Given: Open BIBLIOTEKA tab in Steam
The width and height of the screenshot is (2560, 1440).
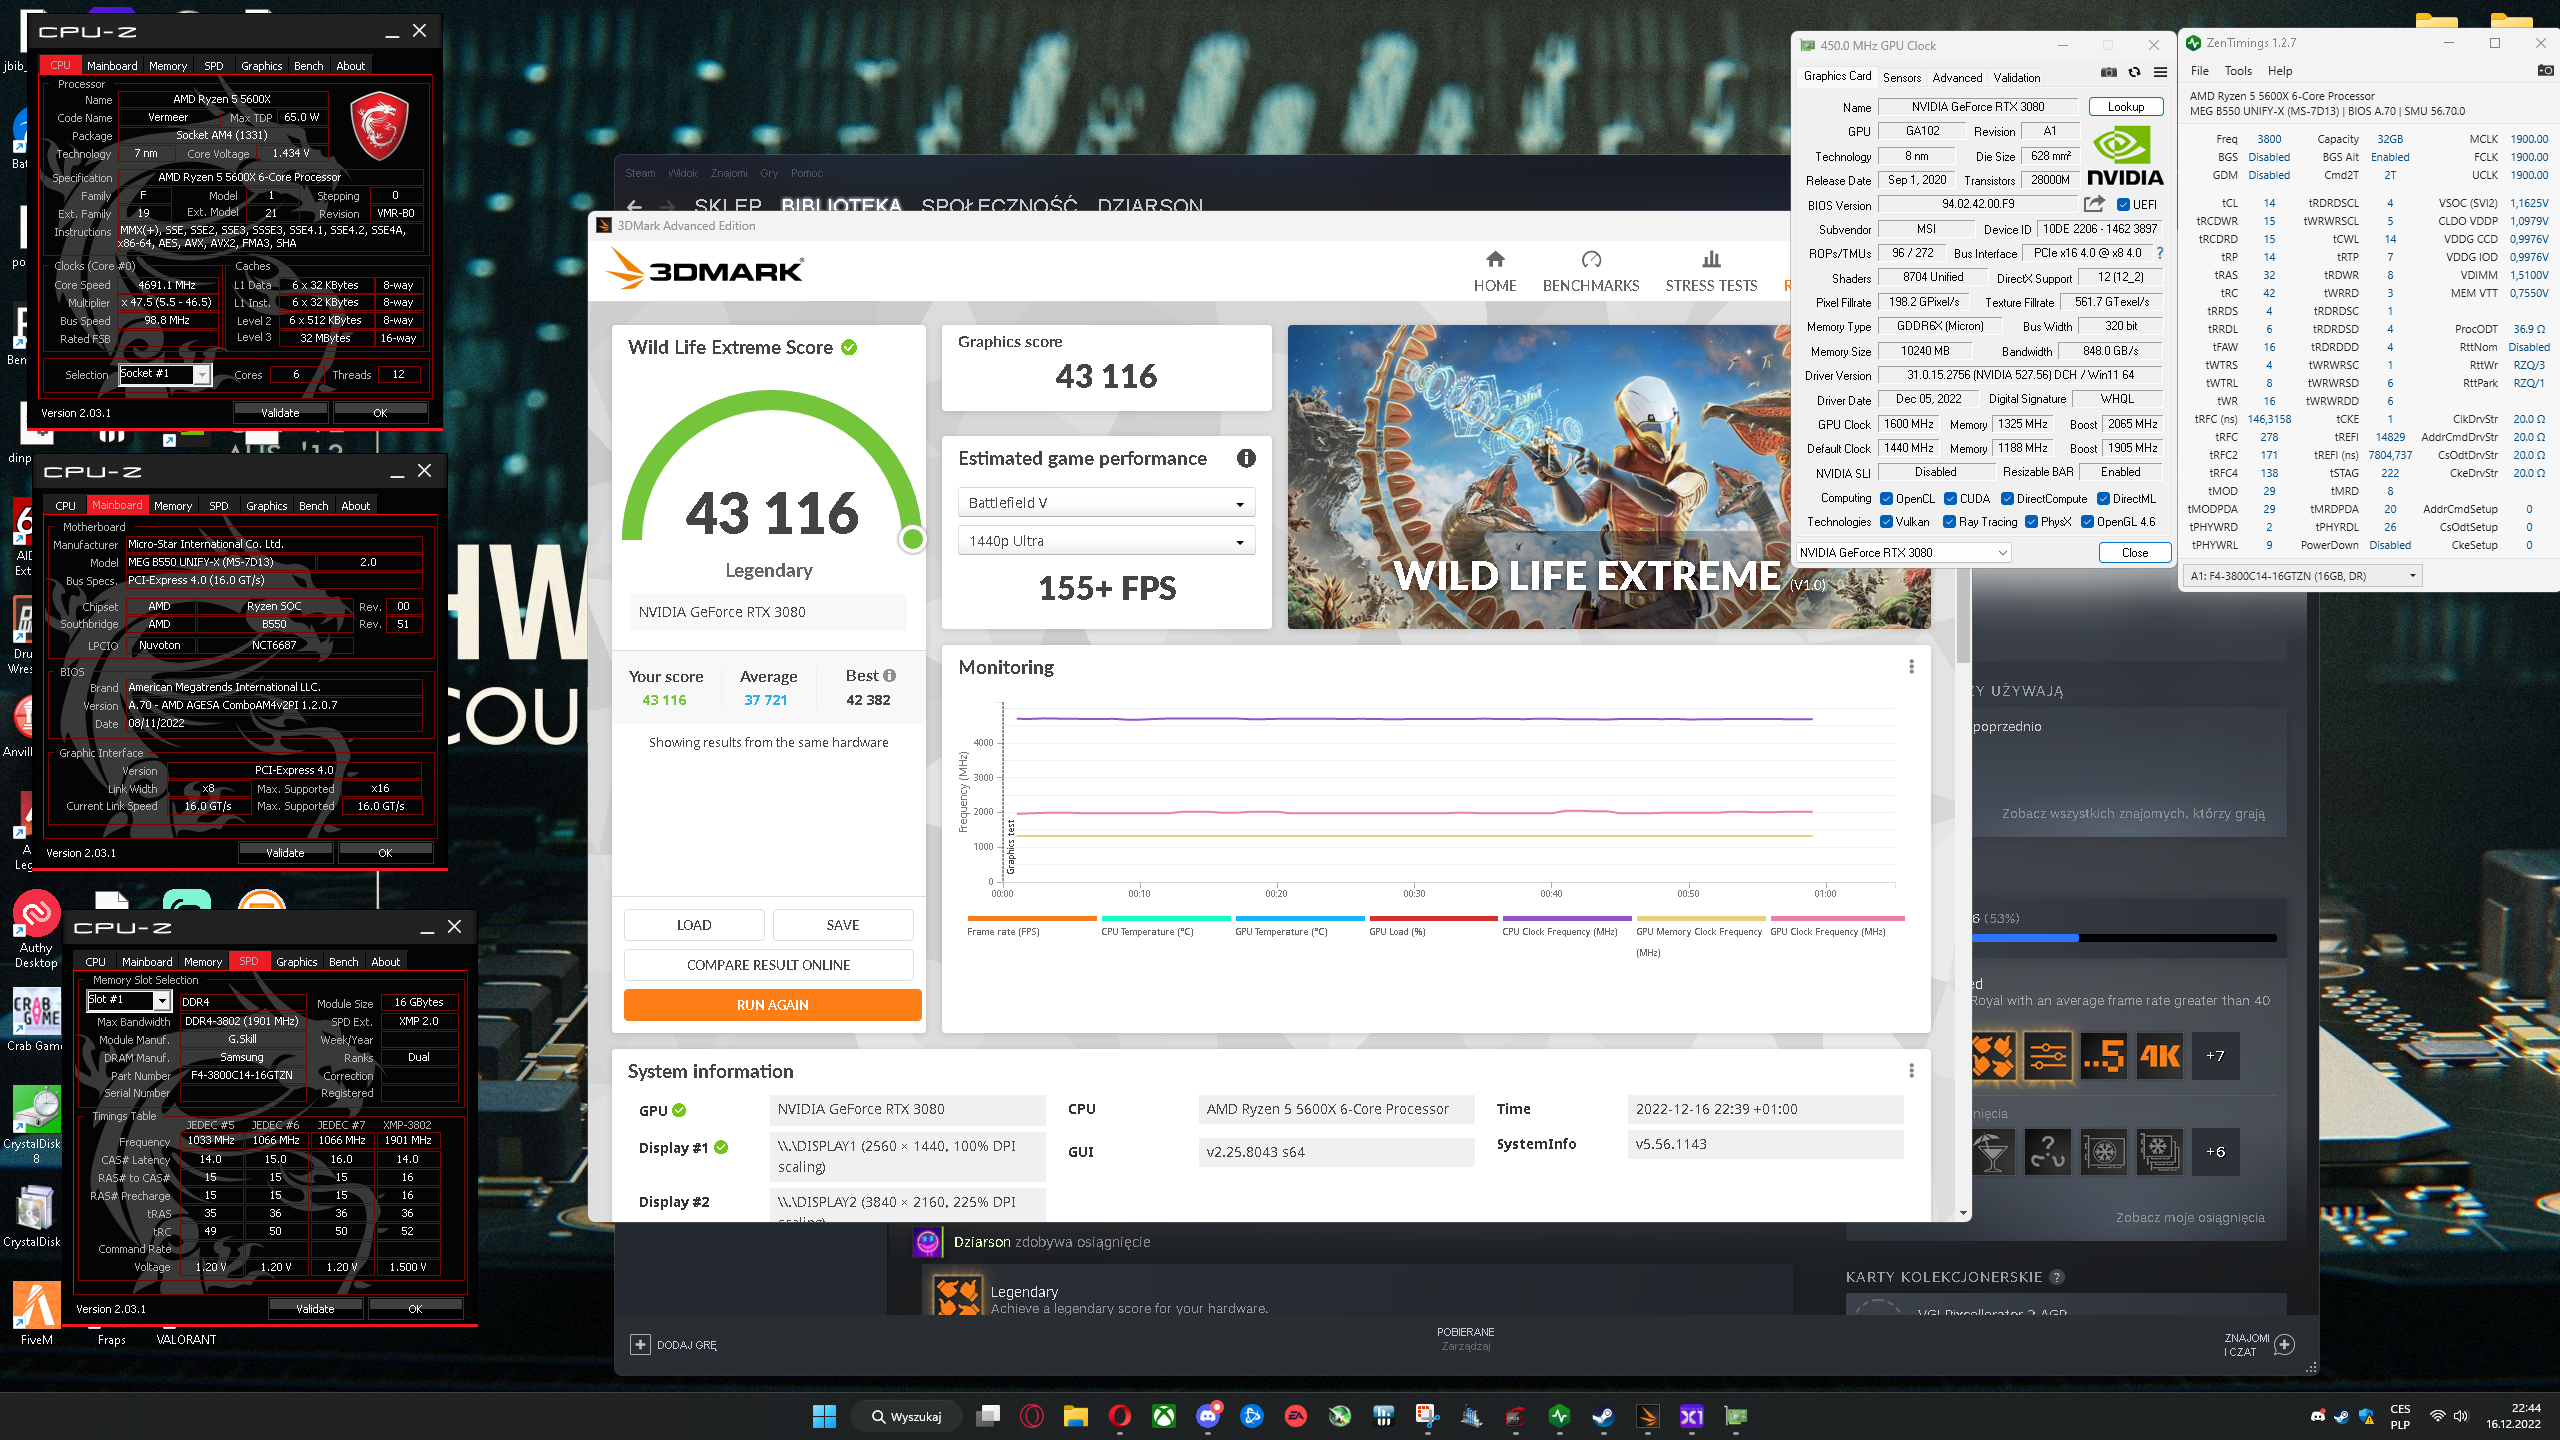Looking at the screenshot, I should coord(841,205).
